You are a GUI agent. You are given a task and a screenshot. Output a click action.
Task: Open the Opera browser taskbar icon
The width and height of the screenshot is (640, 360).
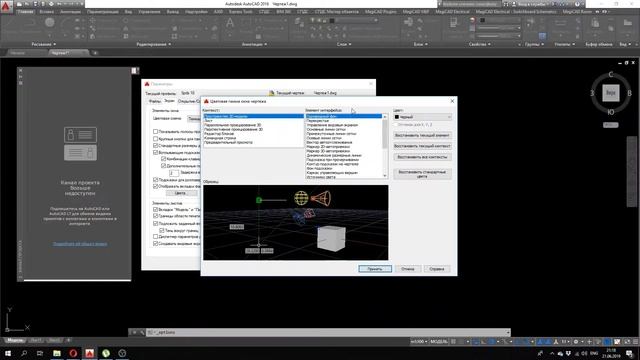(x=73, y=353)
